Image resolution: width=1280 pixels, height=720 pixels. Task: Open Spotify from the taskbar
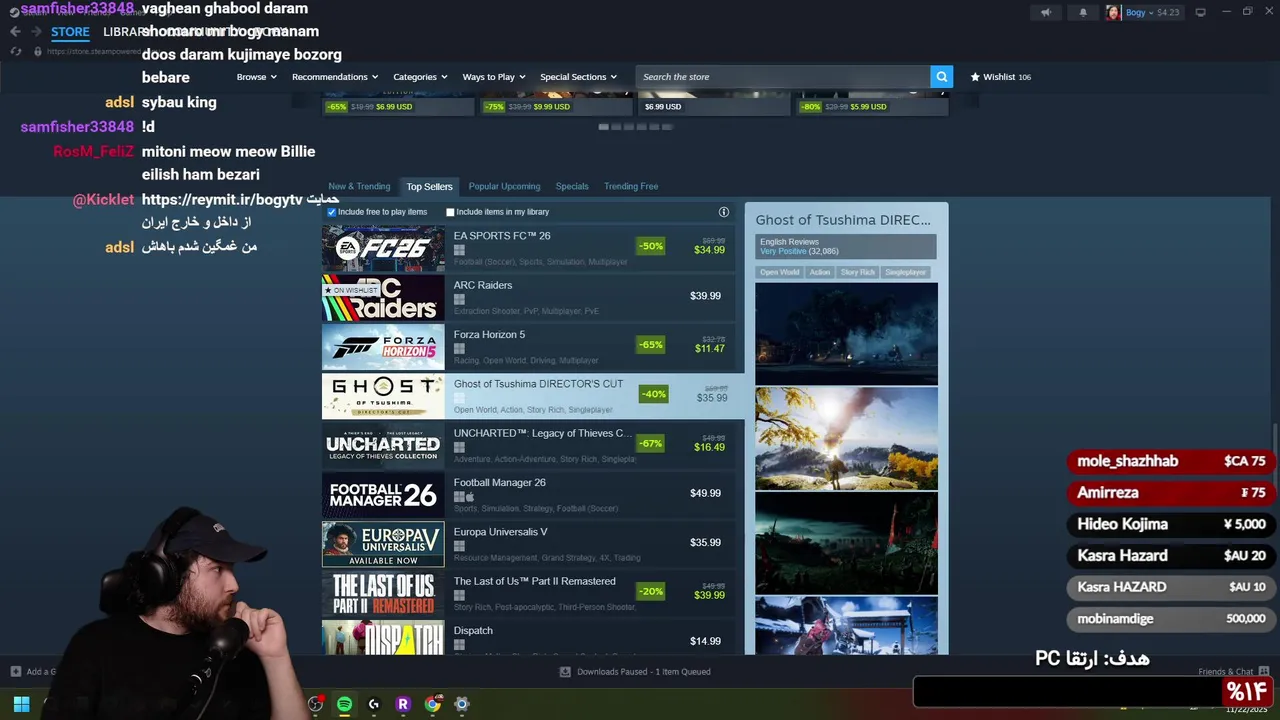pos(344,704)
